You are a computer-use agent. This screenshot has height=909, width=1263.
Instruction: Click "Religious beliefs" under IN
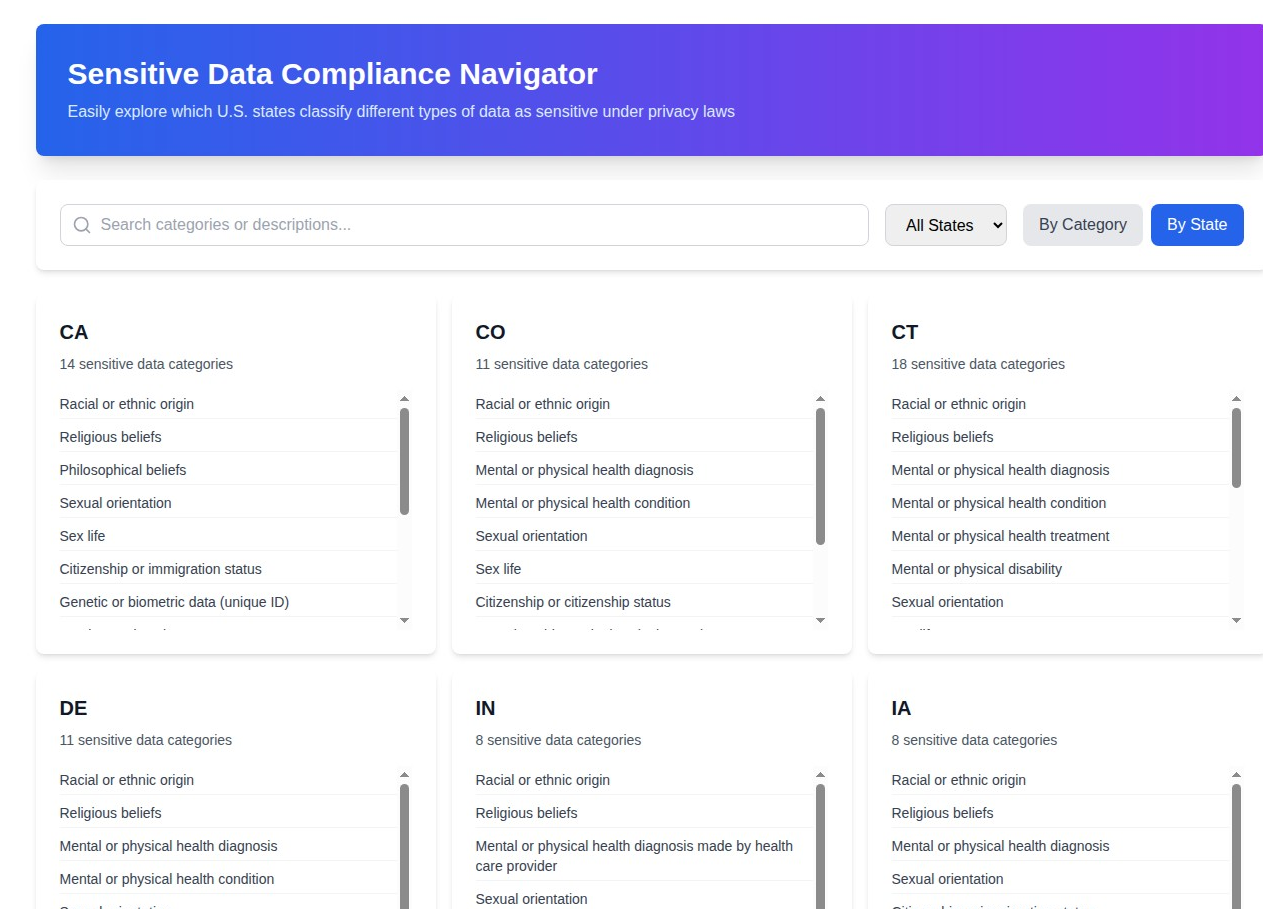pyautogui.click(x=526, y=812)
